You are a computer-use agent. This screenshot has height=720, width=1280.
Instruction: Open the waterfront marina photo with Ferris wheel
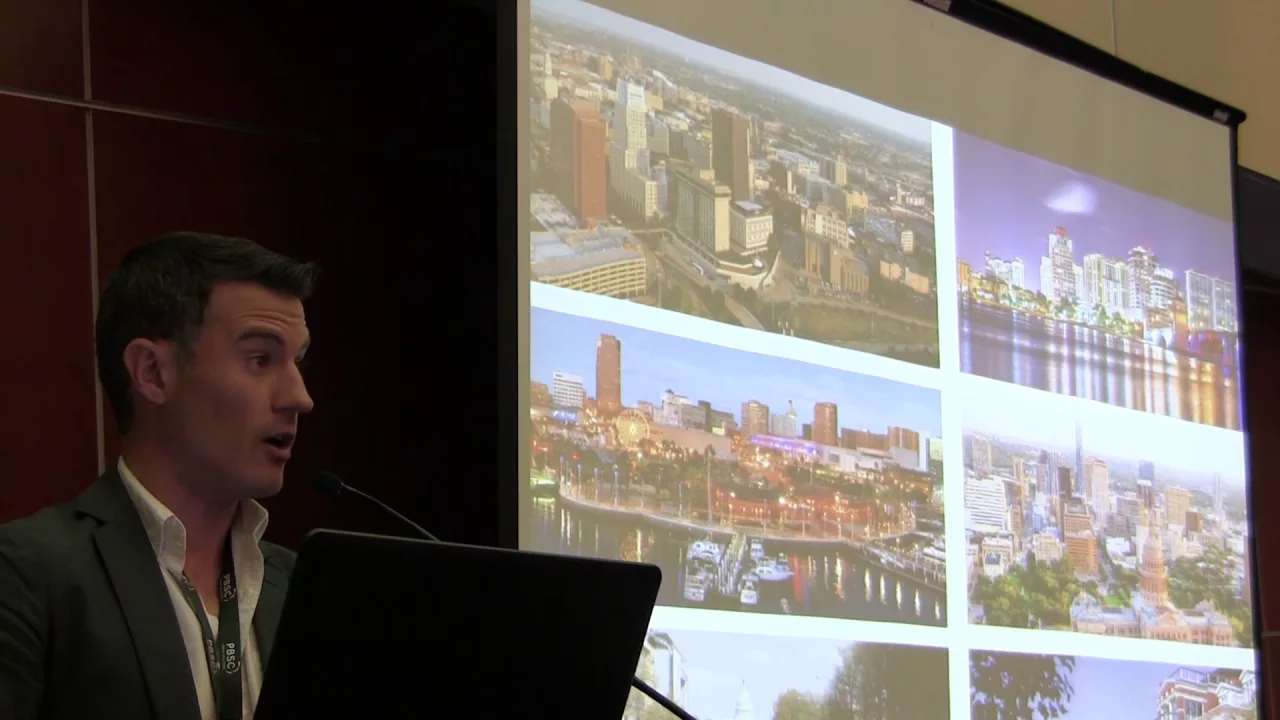[x=737, y=466]
